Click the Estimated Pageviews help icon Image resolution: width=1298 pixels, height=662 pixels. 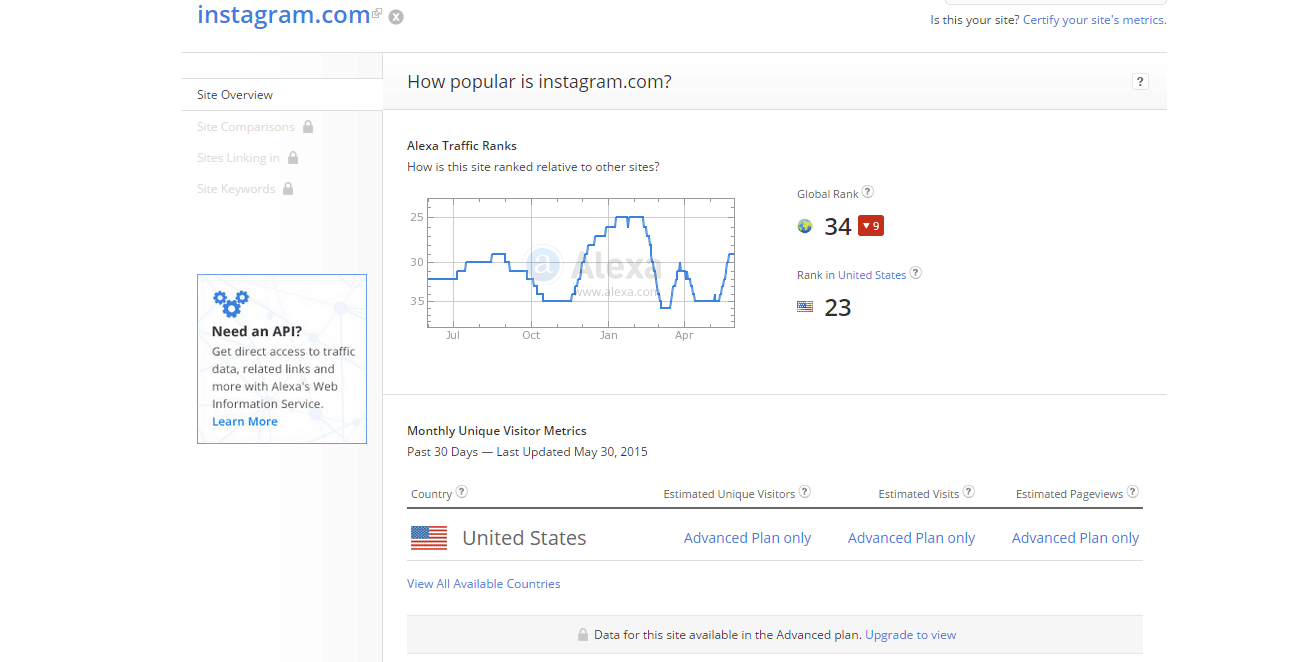[1133, 492]
